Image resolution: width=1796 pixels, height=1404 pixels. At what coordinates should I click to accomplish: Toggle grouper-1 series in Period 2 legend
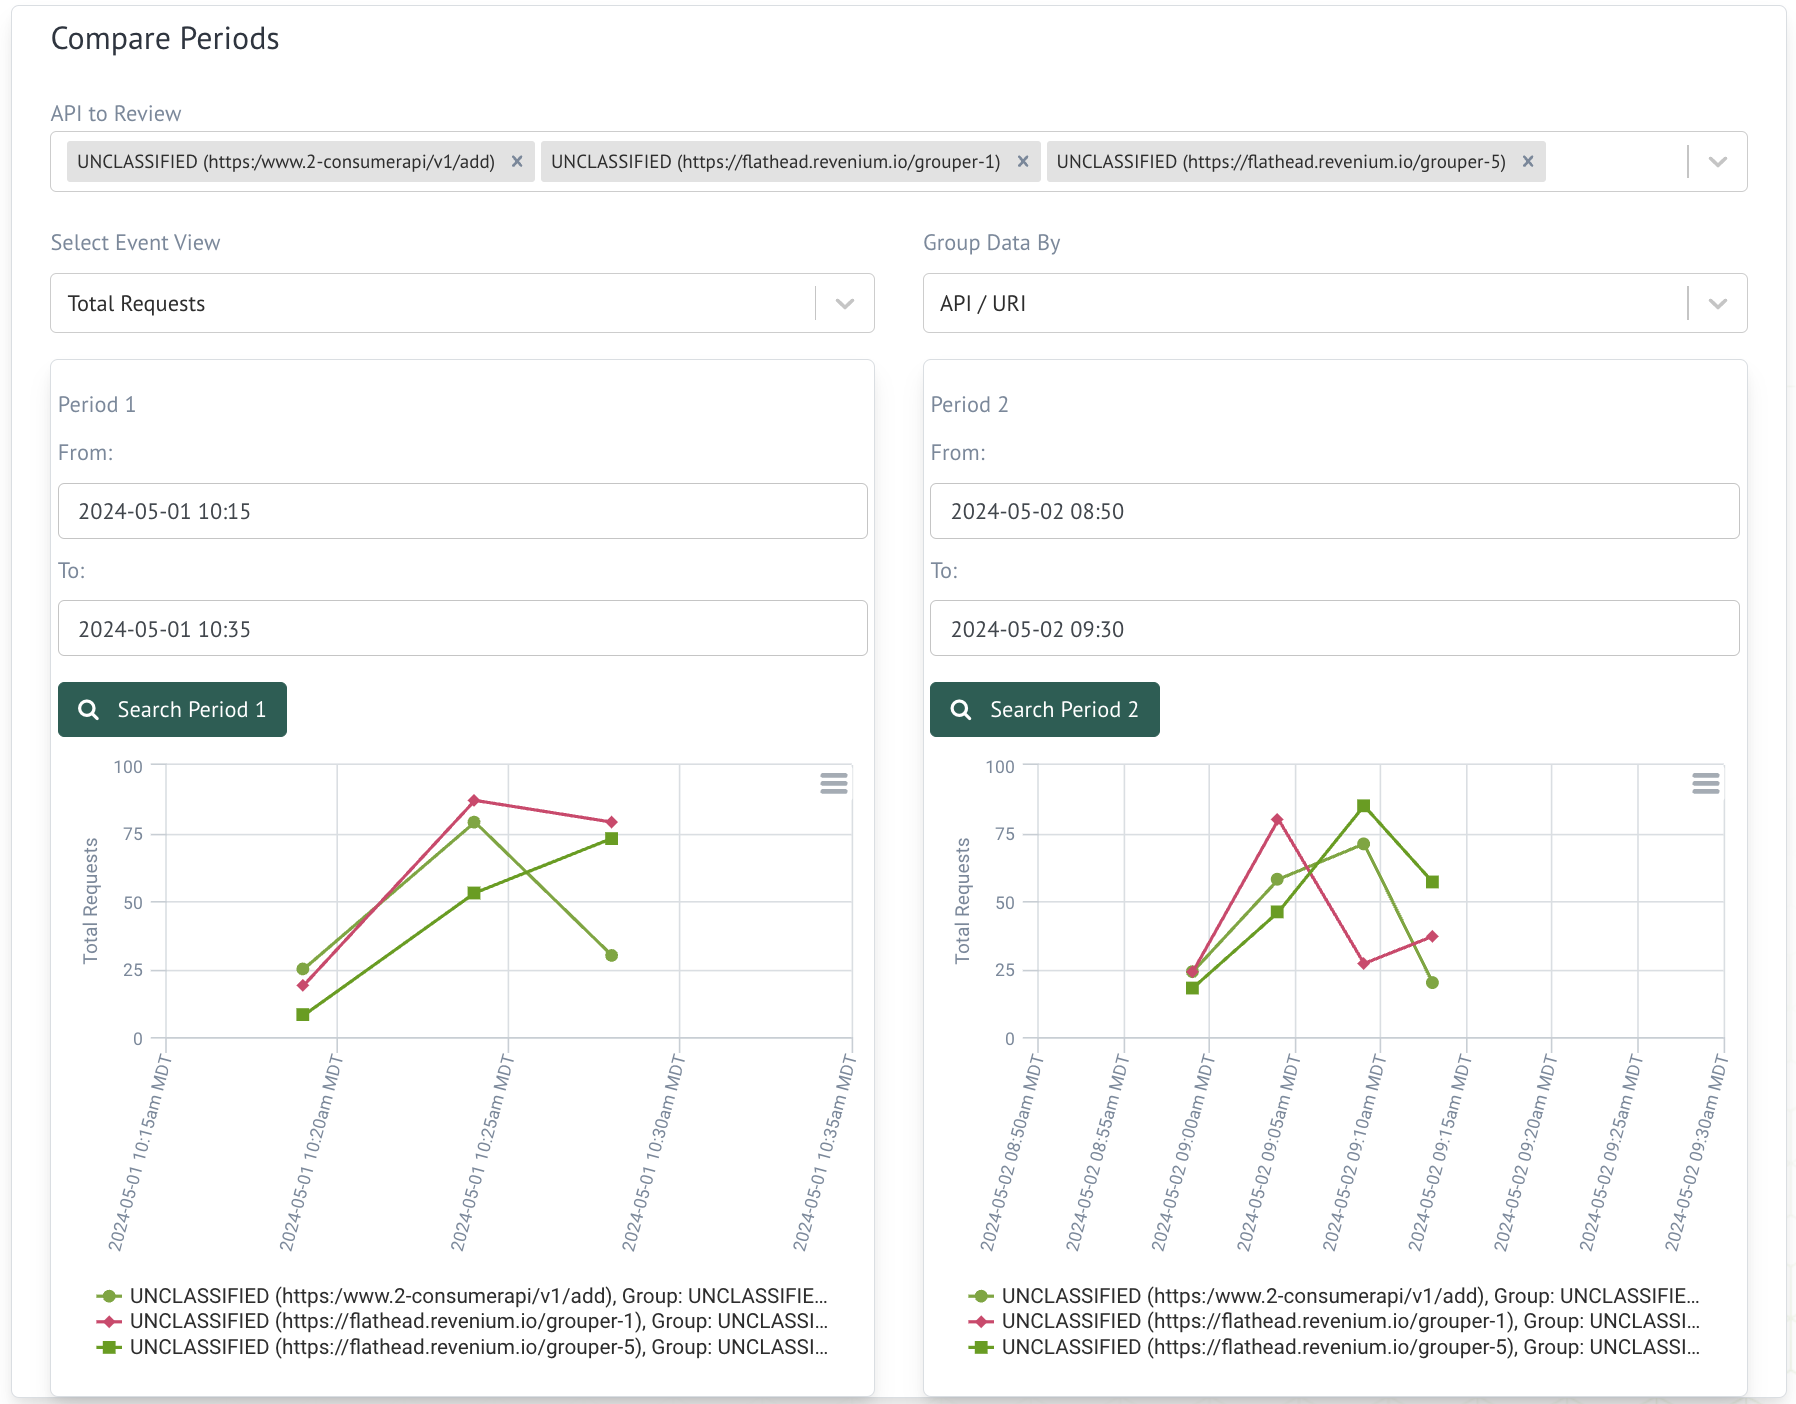click(x=1350, y=1321)
